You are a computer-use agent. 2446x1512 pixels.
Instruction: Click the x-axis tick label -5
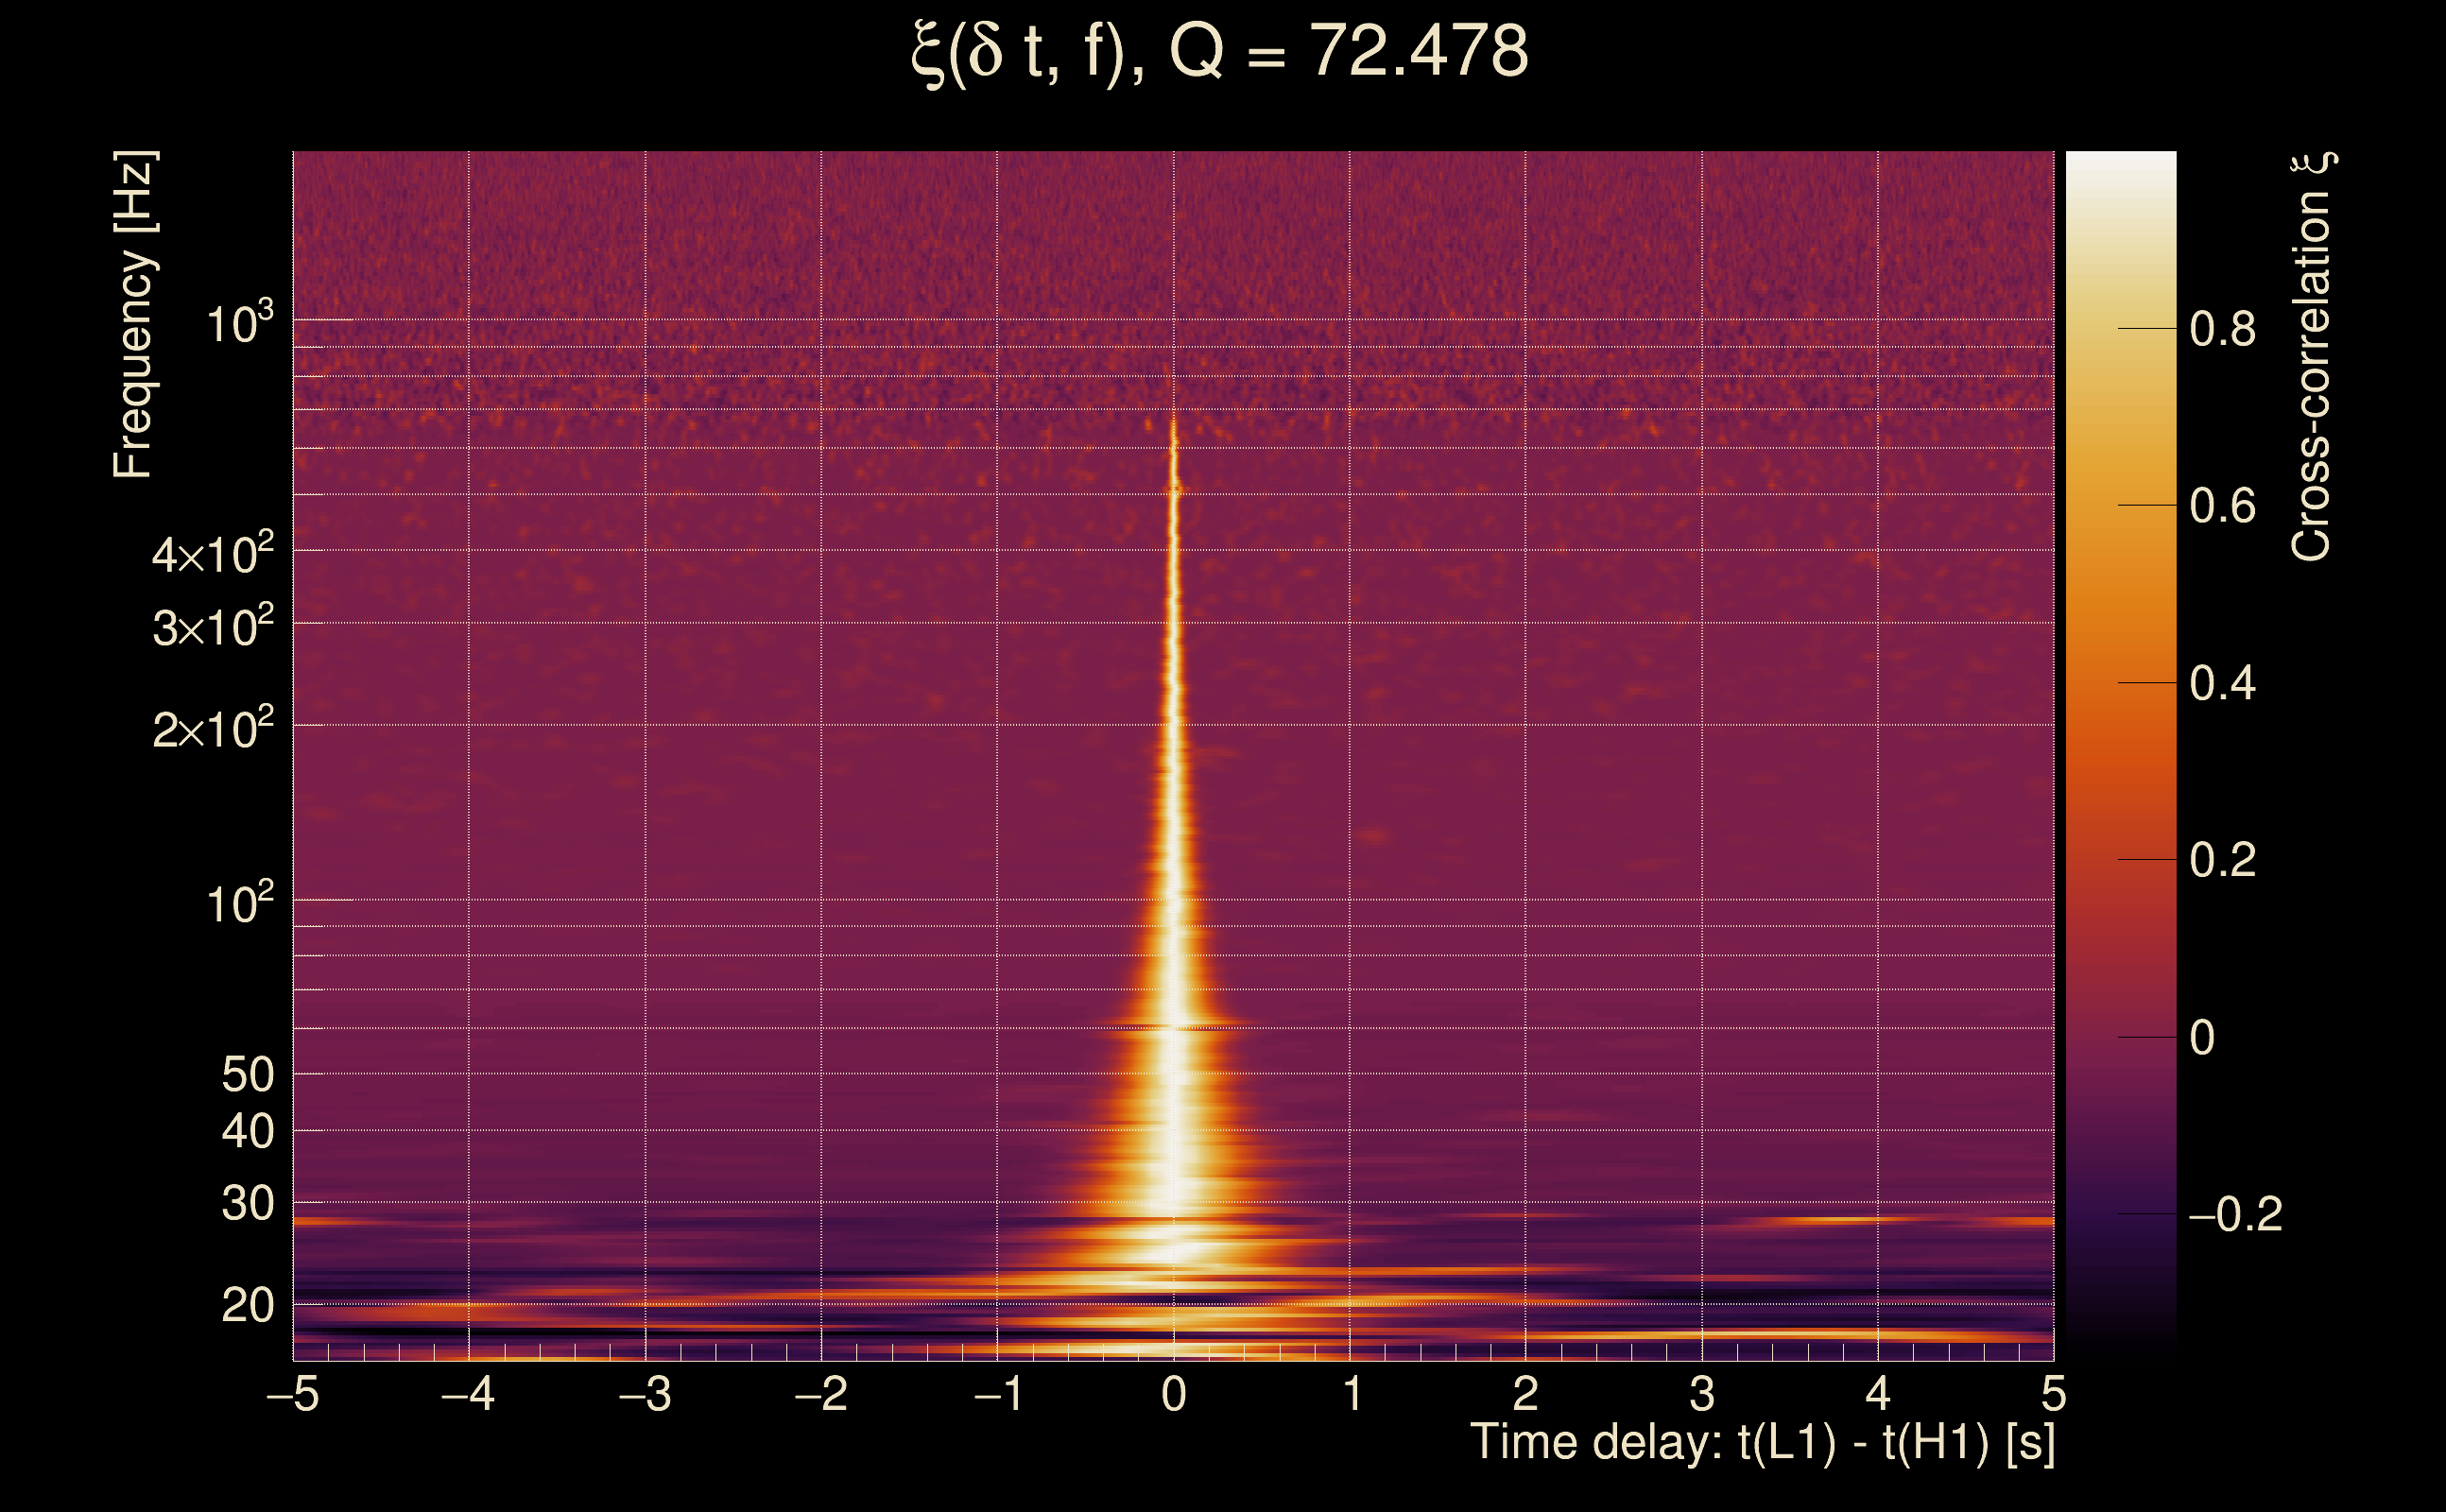293,1395
